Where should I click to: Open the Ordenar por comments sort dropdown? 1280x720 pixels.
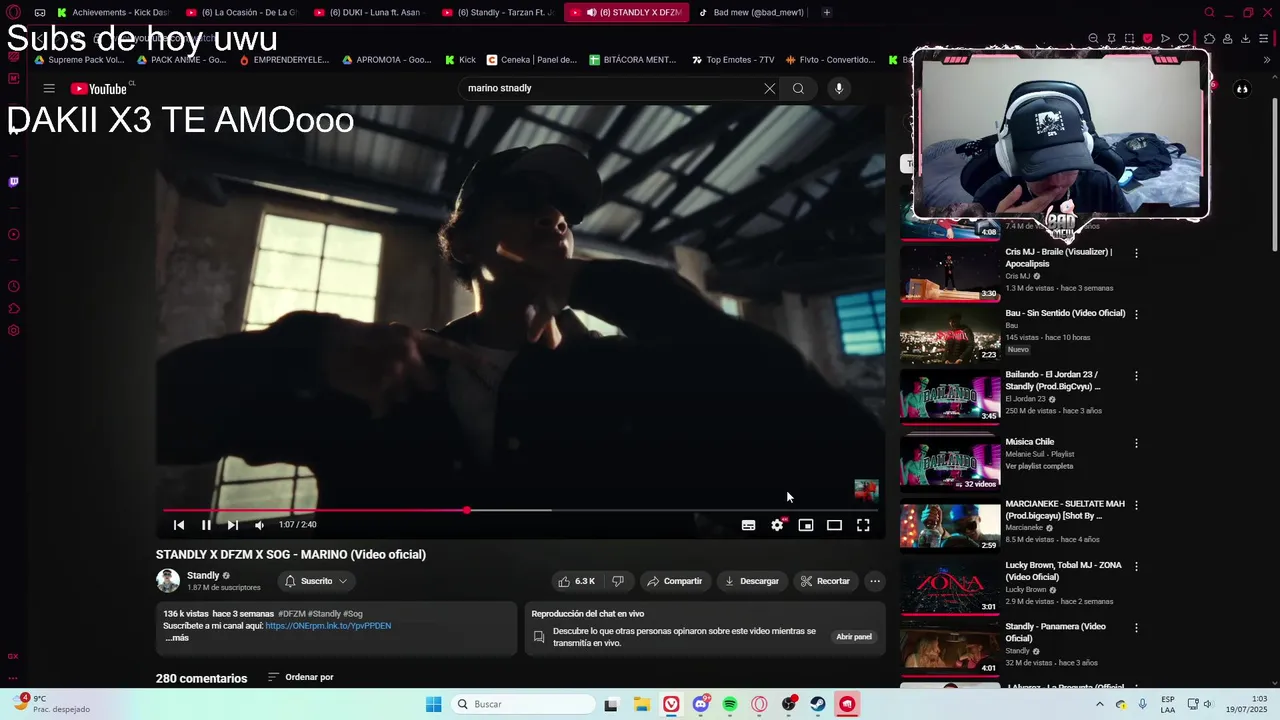301,677
